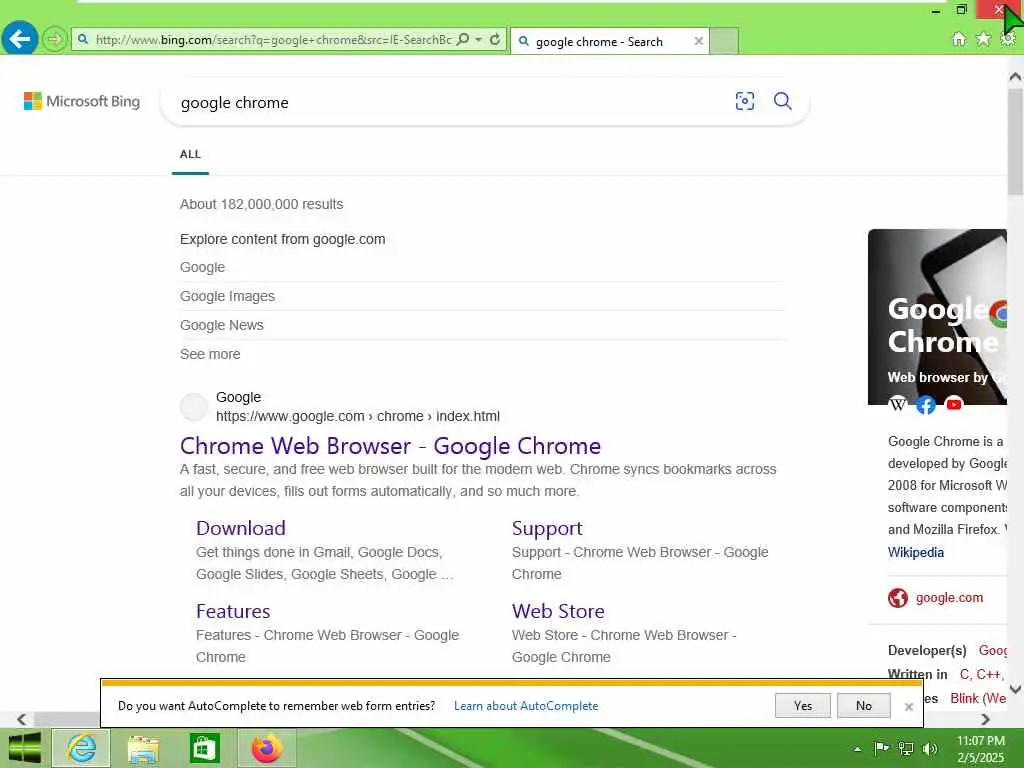Viewport: 1024px width, 768px height.
Task: Open the Action Center flag icon
Action: [x=881, y=748]
